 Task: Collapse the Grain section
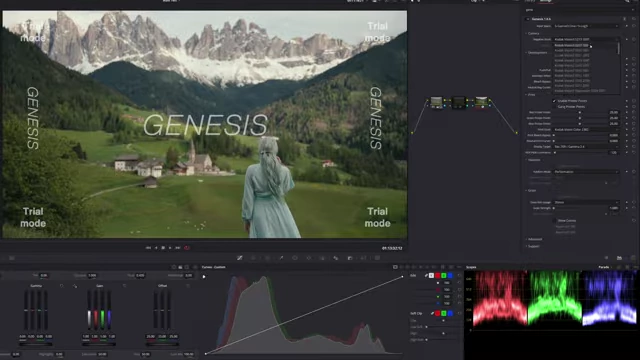531,191
